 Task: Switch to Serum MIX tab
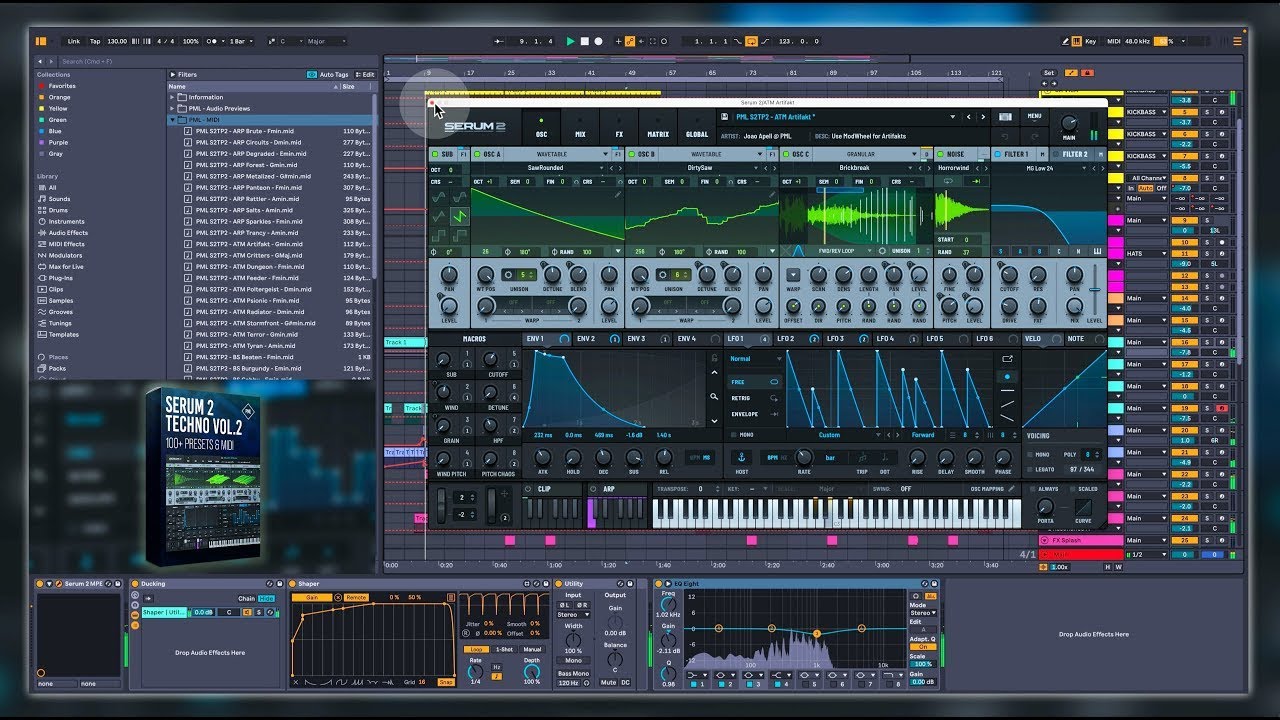pyautogui.click(x=580, y=128)
